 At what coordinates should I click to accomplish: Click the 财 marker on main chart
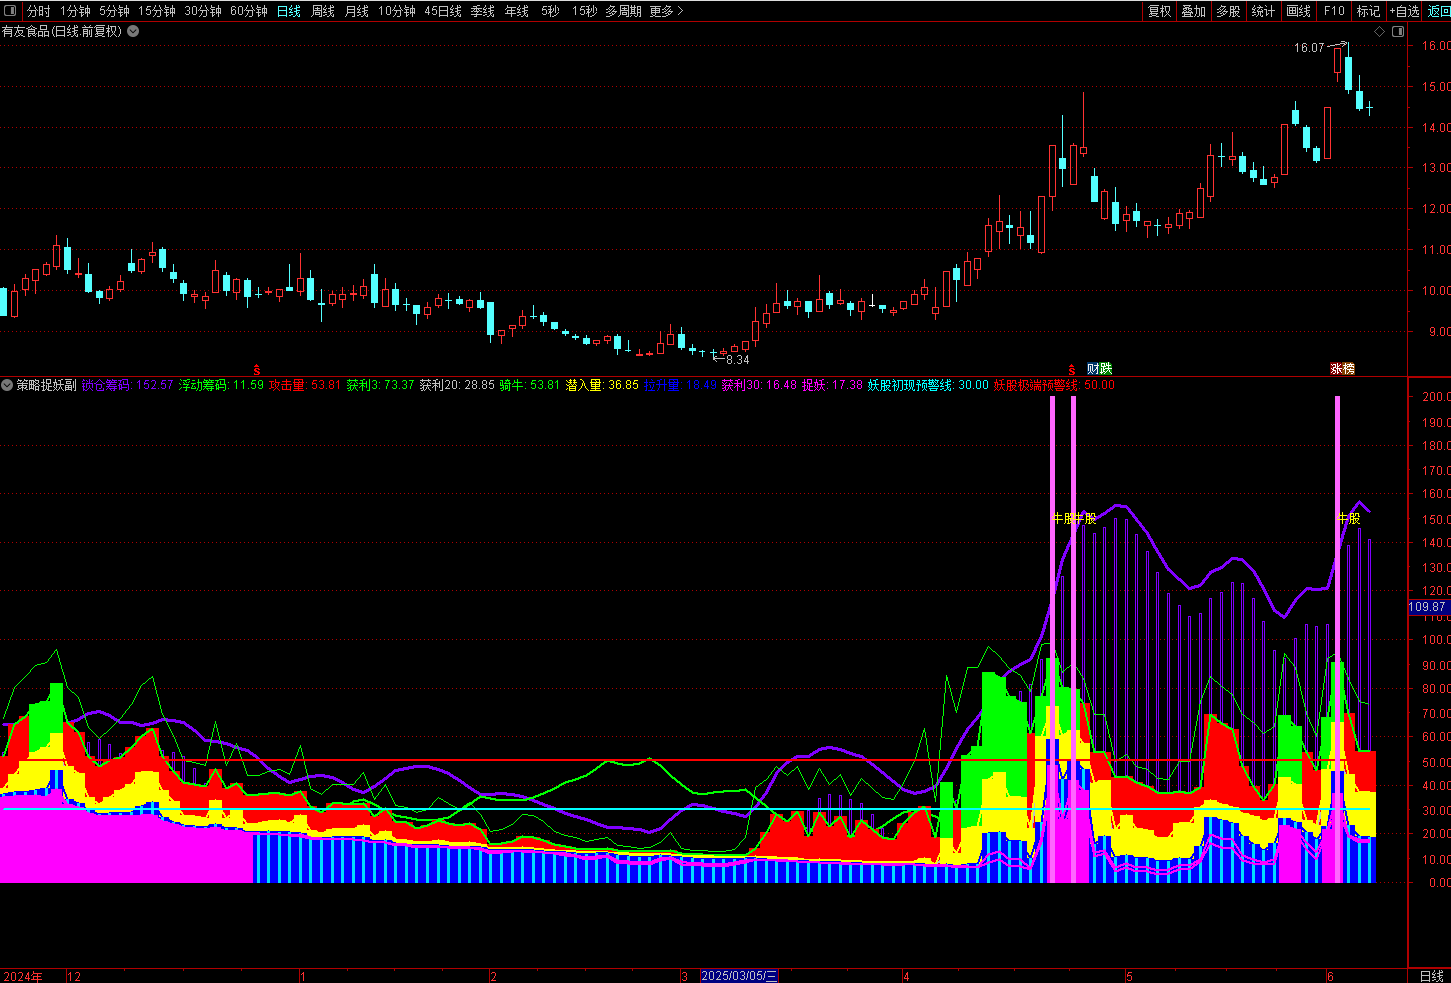tap(1093, 369)
